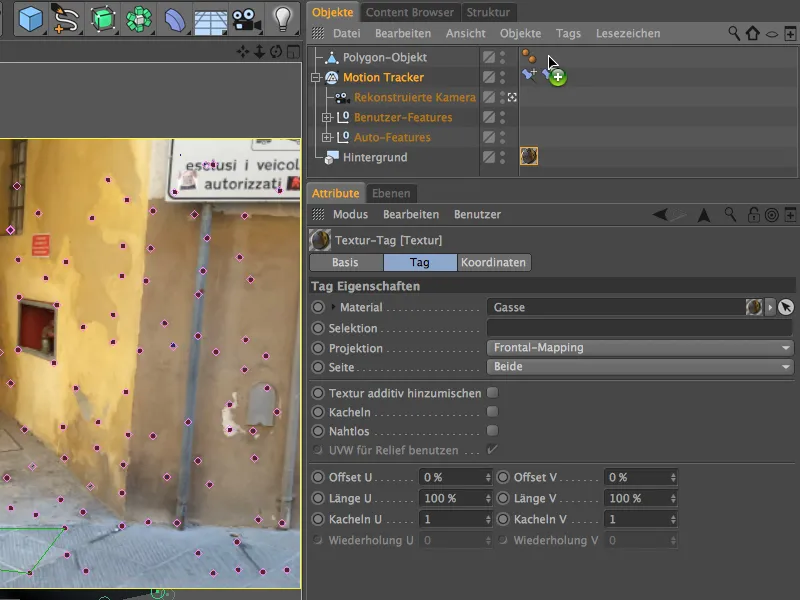Expand the Benutzer-Features group
This screenshot has height=600, width=800.
tap(327, 117)
